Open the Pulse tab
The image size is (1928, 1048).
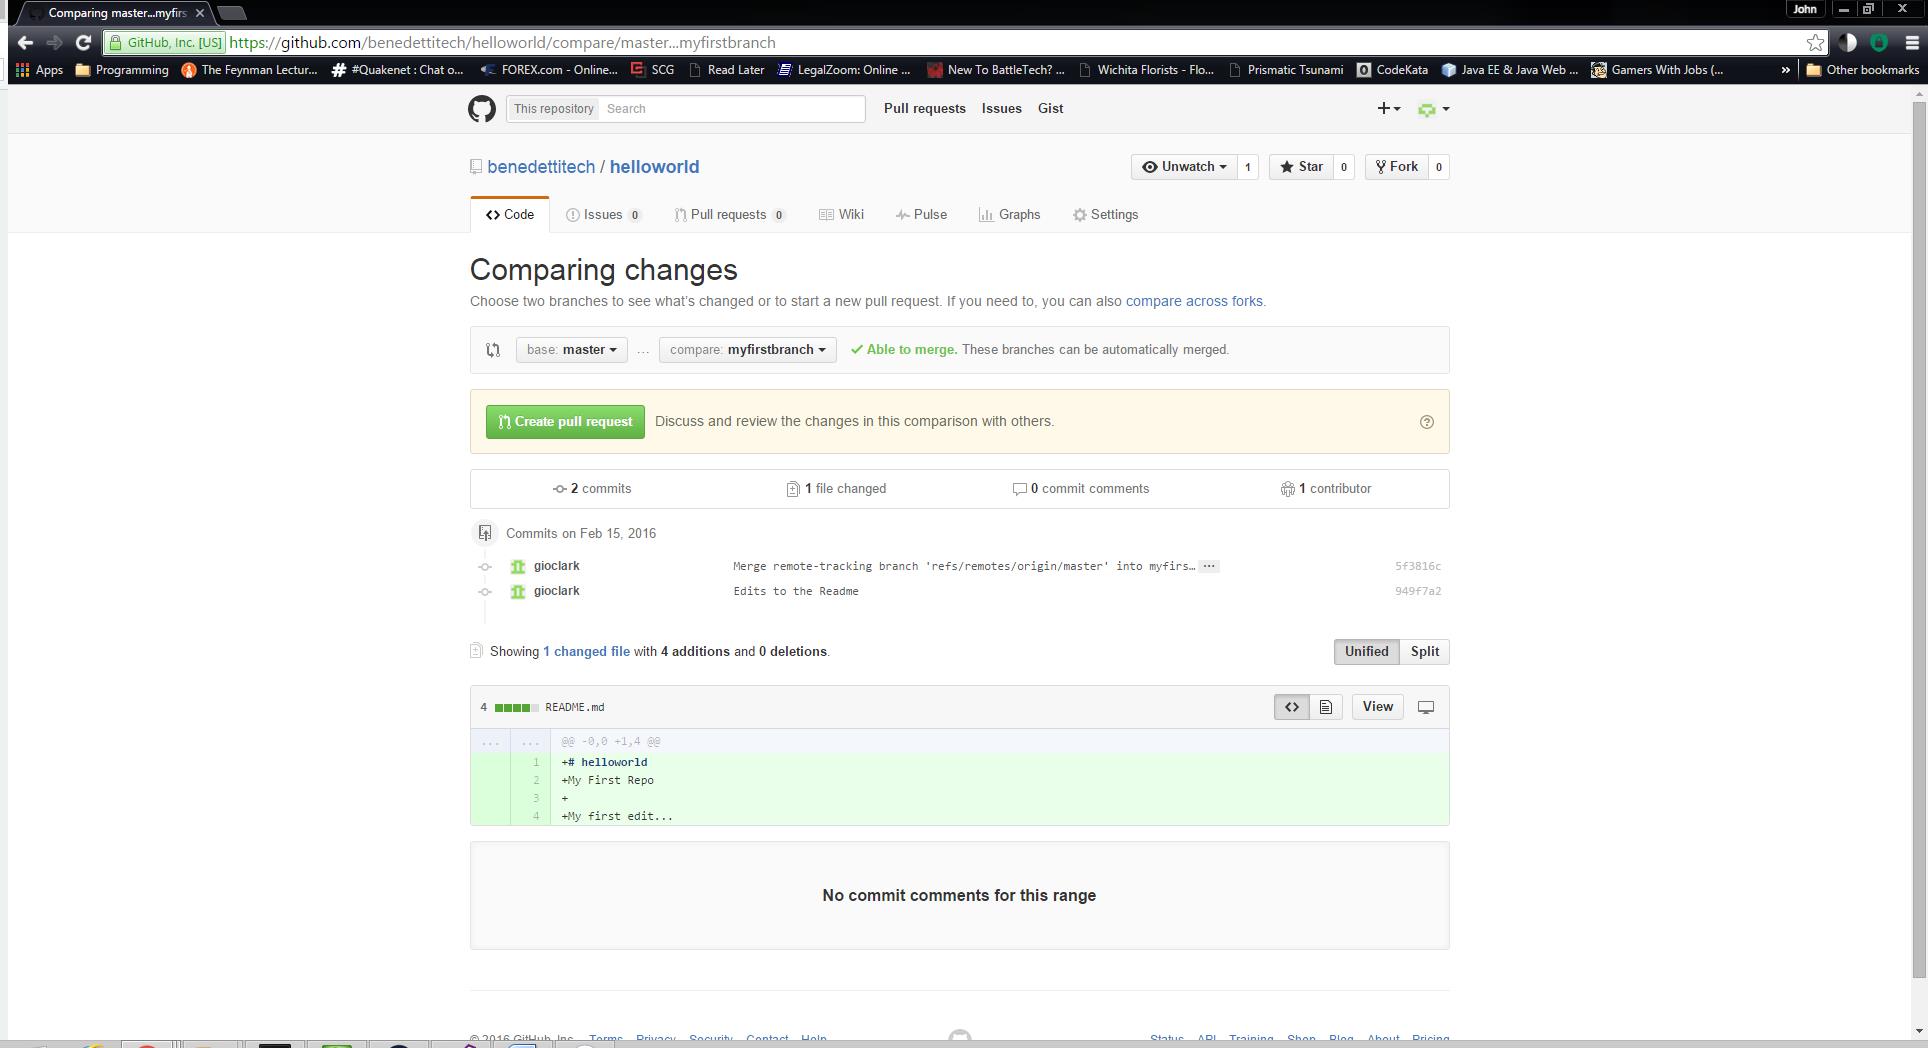tap(921, 215)
